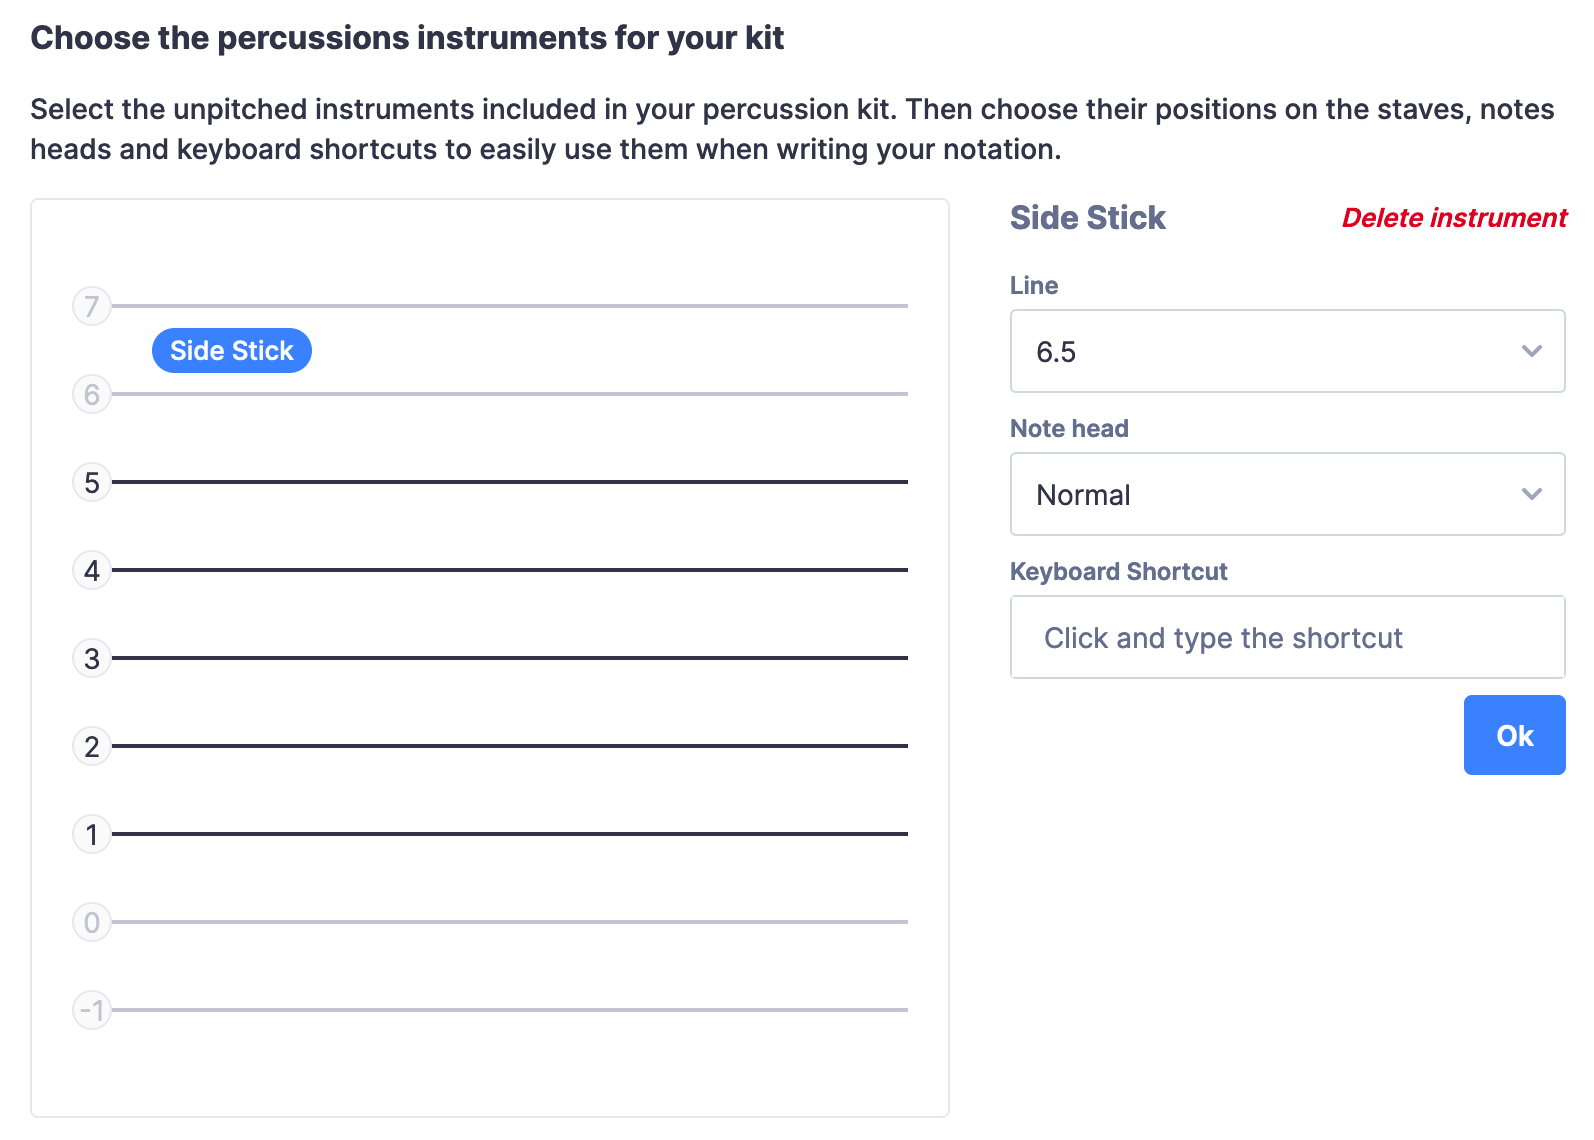This screenshot has height=1140, width=1594.
Task: Click the Note head chevron arrow
Action: 1531,494
